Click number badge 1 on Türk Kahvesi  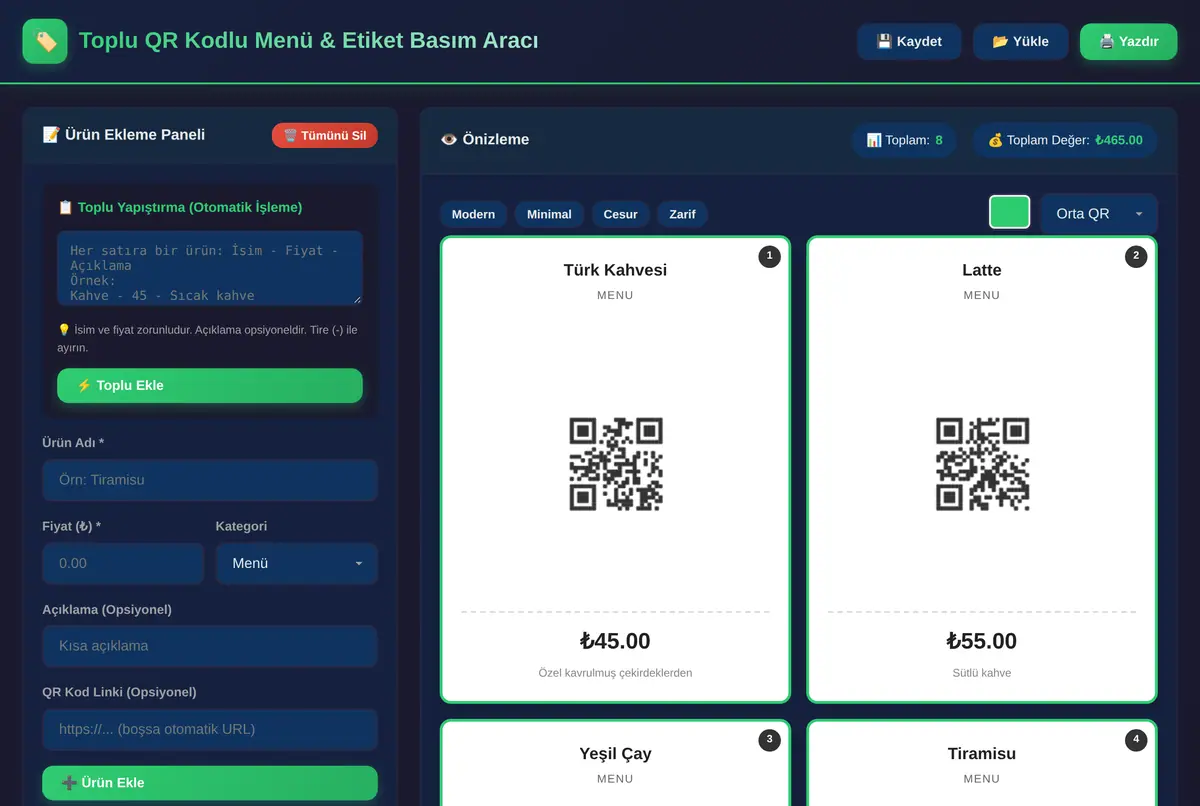(769, 256)
